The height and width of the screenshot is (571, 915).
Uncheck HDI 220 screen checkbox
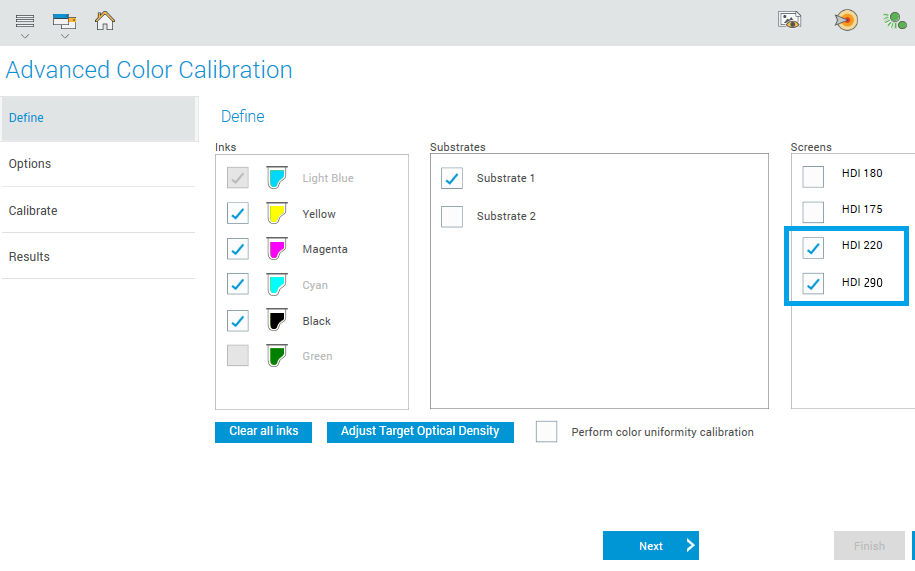pyautogui.click(x=813, y=248)
